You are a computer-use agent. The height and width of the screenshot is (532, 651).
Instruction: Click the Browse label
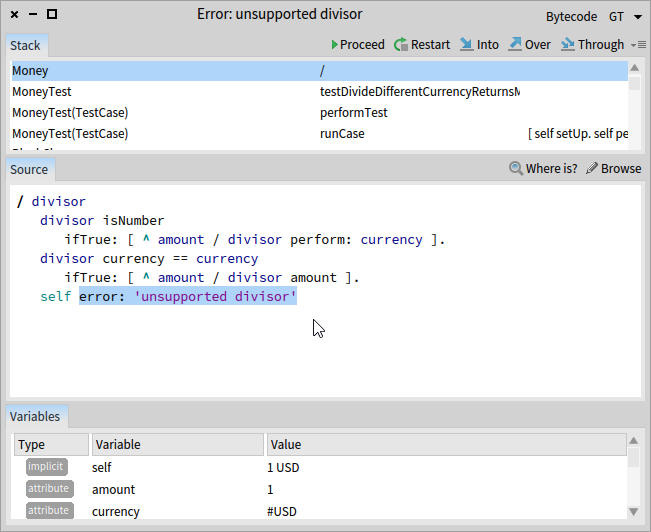621,168
